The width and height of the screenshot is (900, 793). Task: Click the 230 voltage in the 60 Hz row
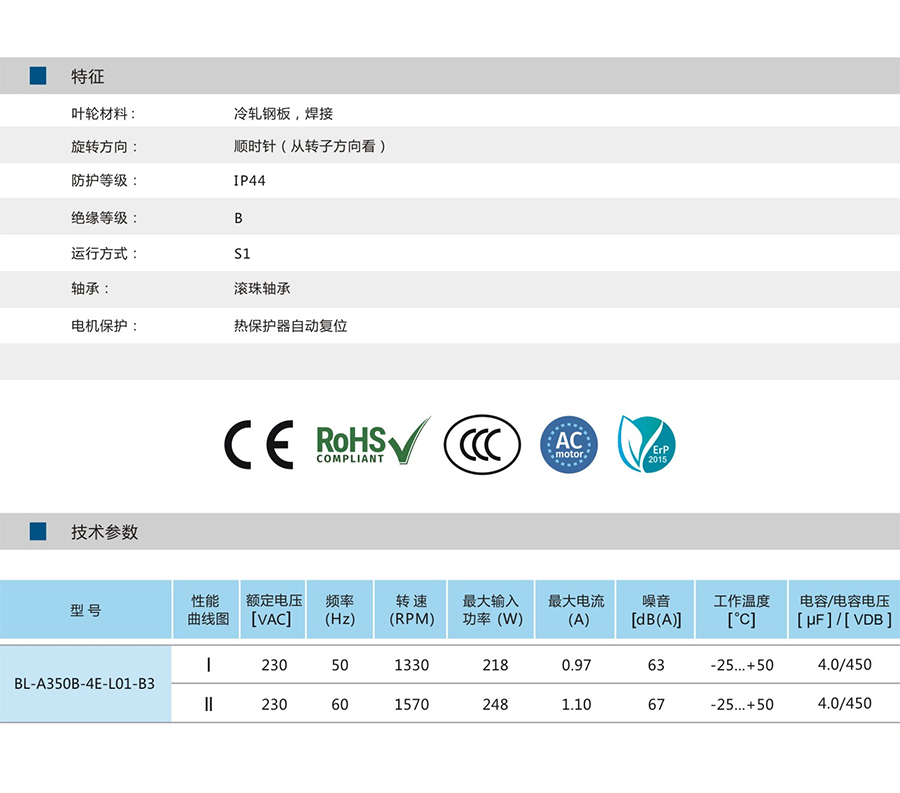[274, 704]
